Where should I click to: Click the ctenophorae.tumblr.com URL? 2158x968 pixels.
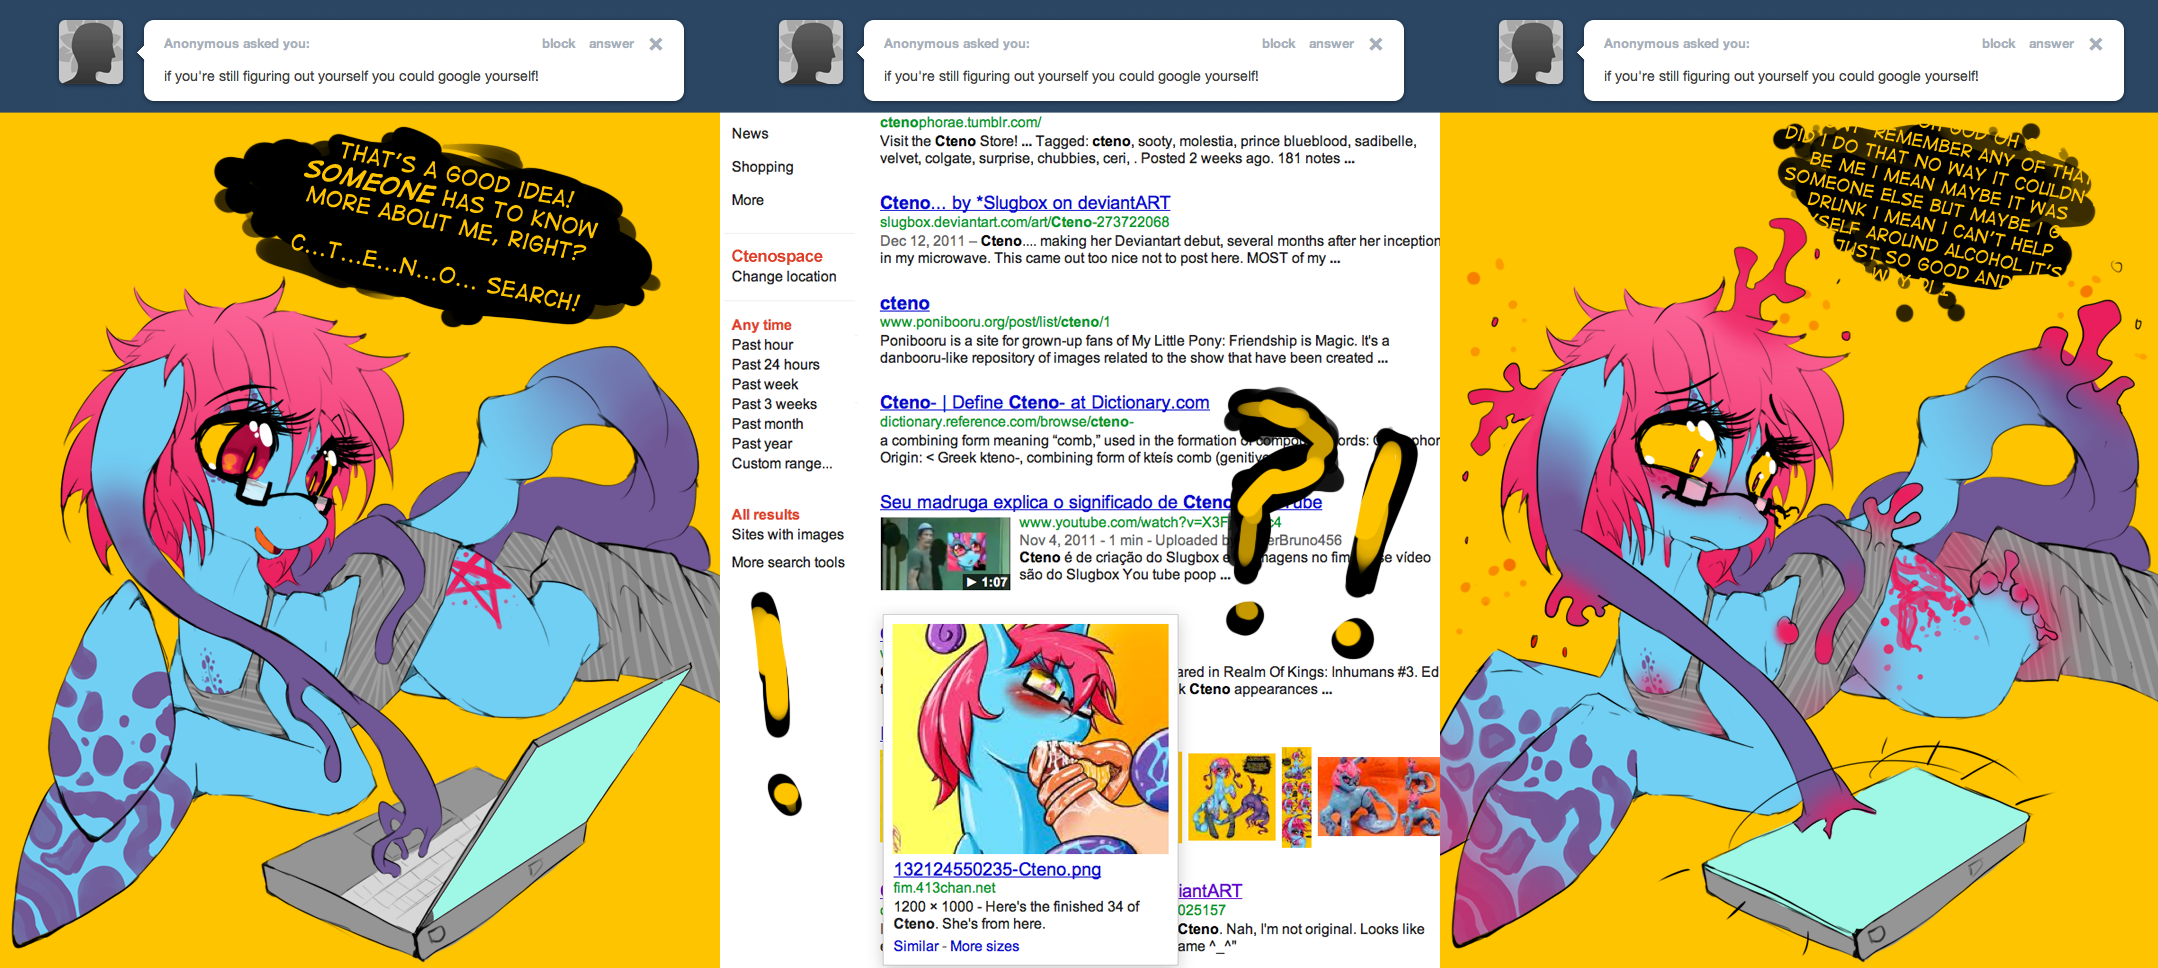(x=960, y=122)
